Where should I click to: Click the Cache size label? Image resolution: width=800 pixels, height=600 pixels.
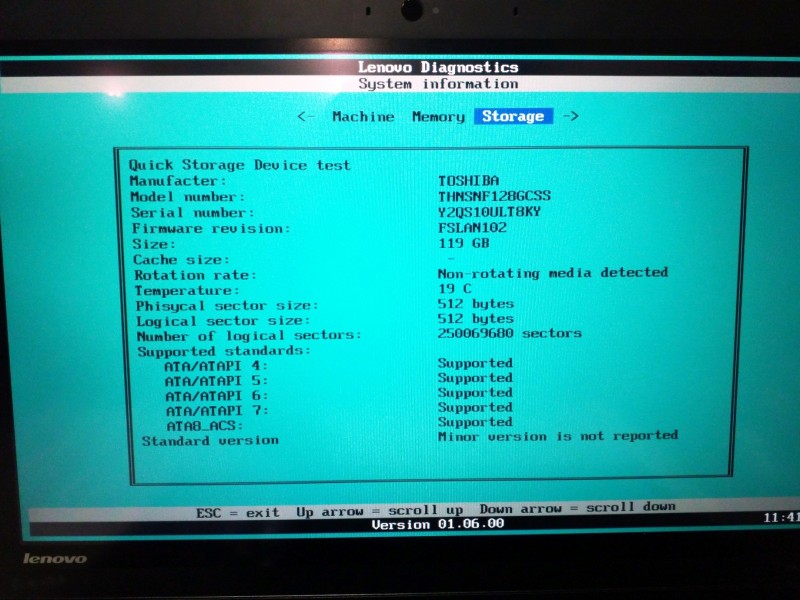pyautogui.click(x=181, y=260)
